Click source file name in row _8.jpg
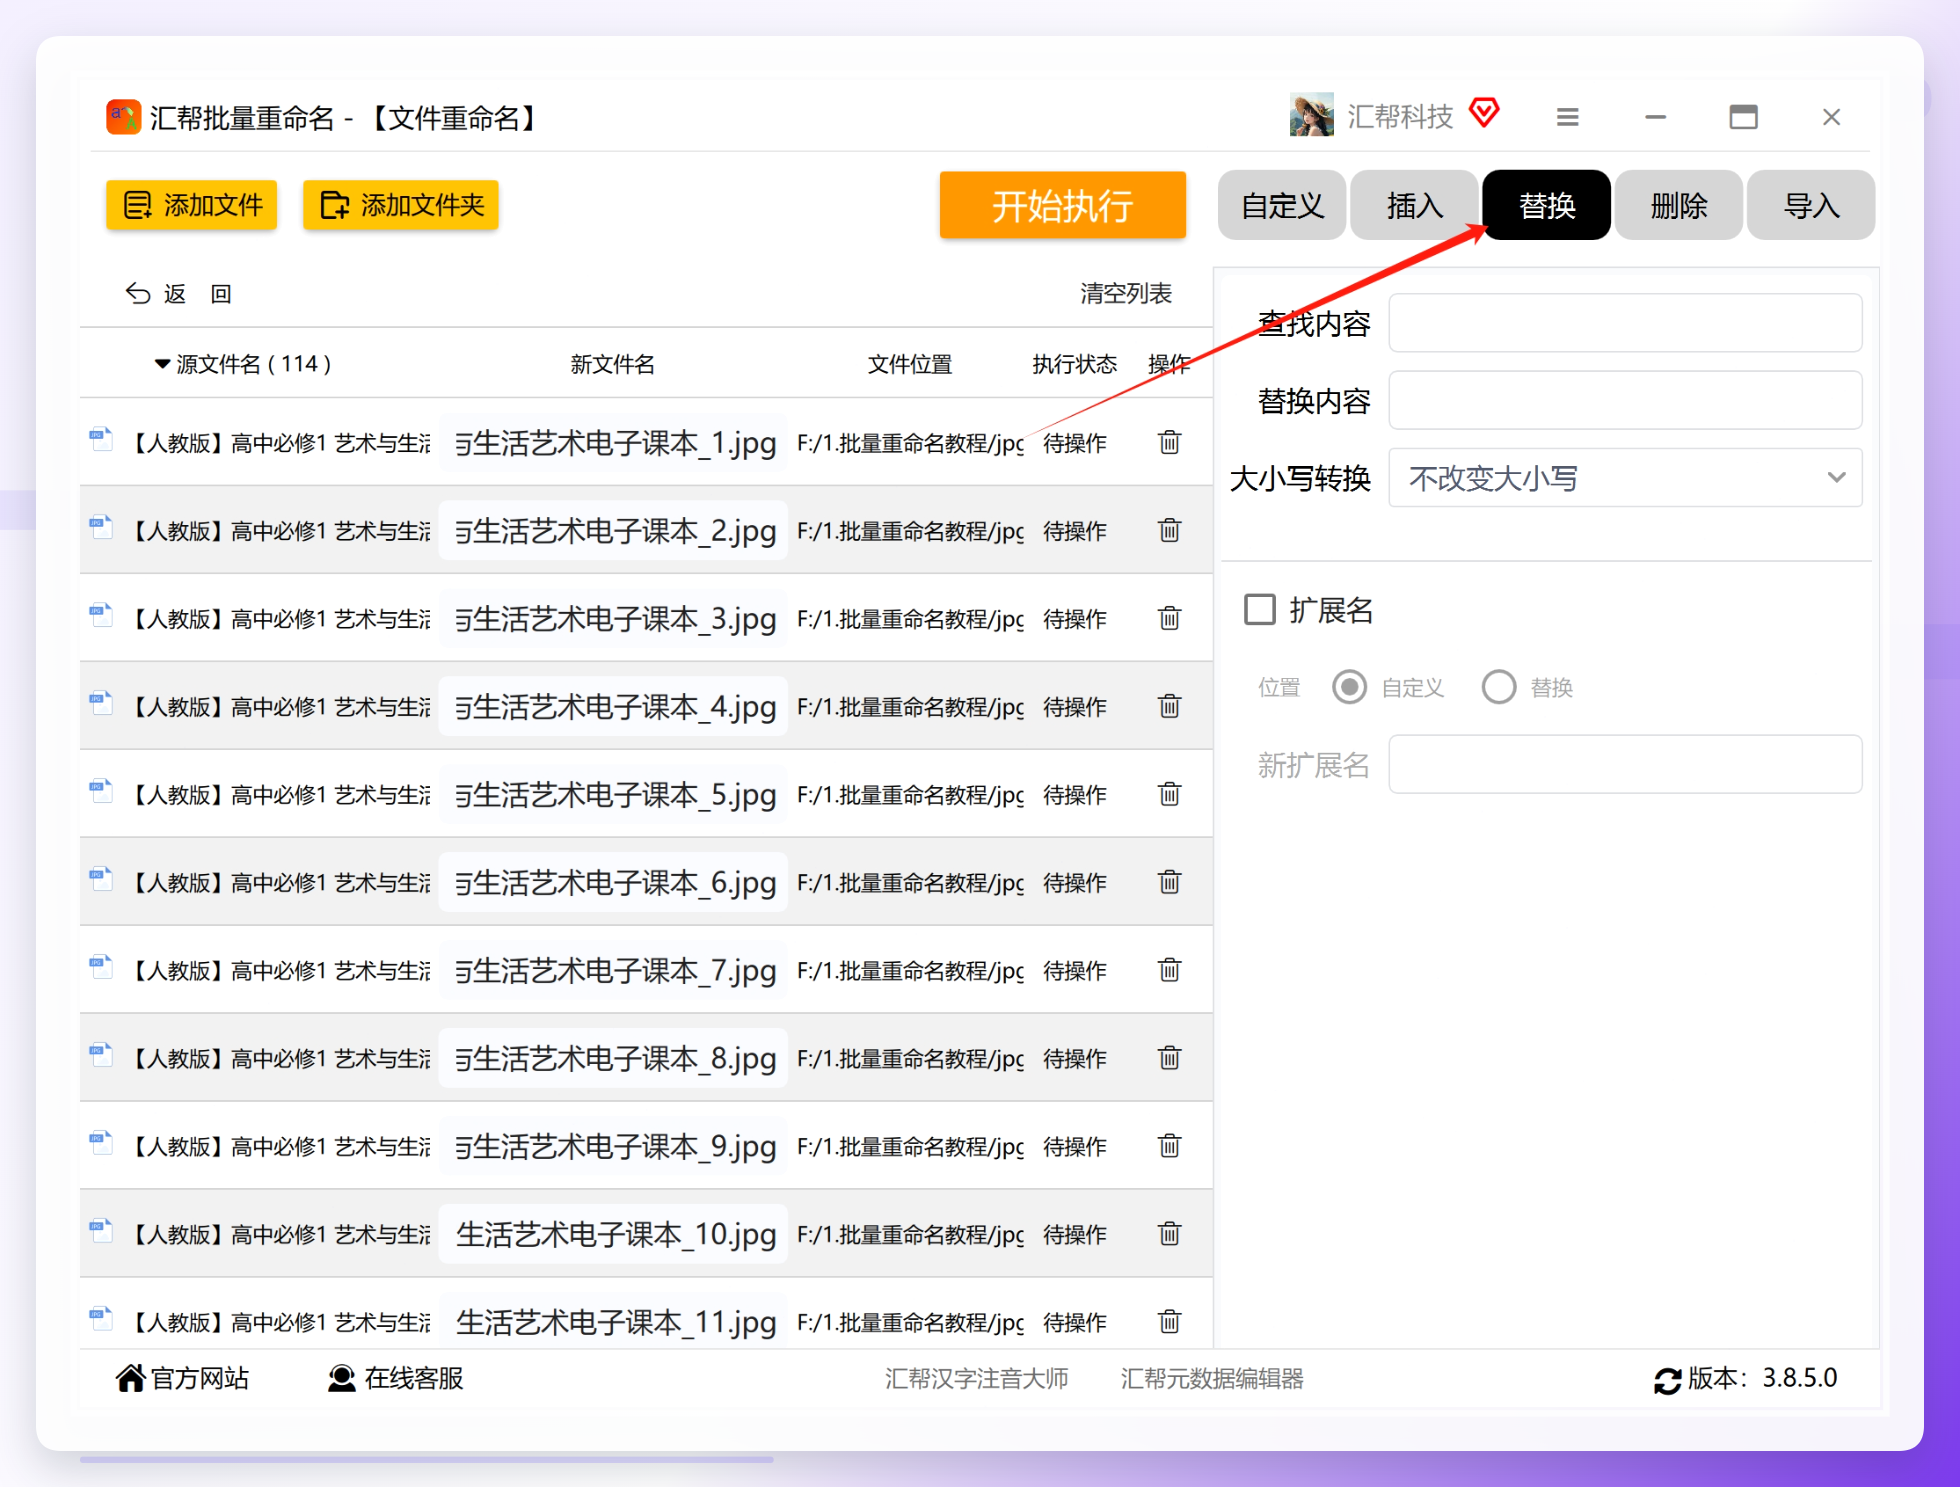The width and height of the screenshot is (1960, 1487). pyautogui.click(x=279, y=1059)
